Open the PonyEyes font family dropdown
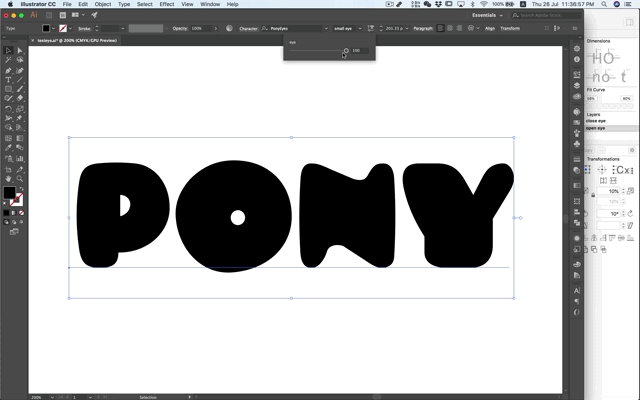Viewport: 640px width, 400px height. pyautogui.click(x=326, y=28)
